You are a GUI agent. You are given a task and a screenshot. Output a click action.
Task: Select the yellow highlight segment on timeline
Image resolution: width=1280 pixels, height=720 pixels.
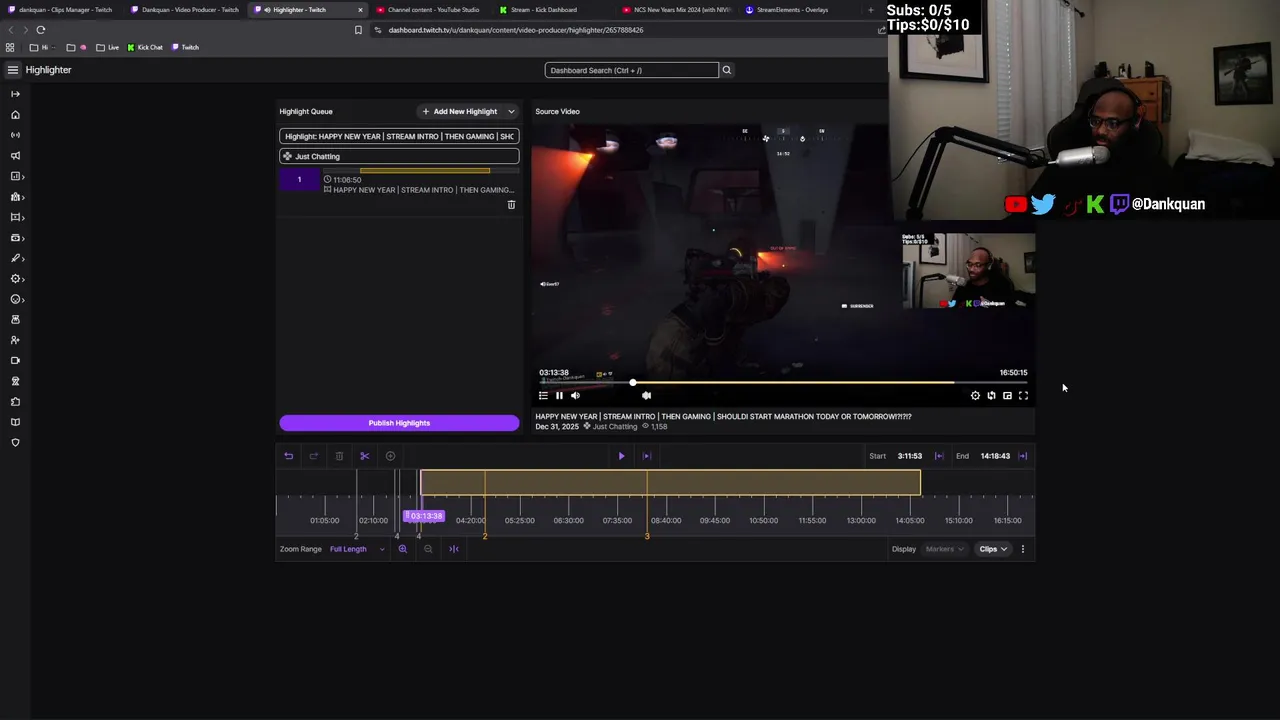click(670, 483)
